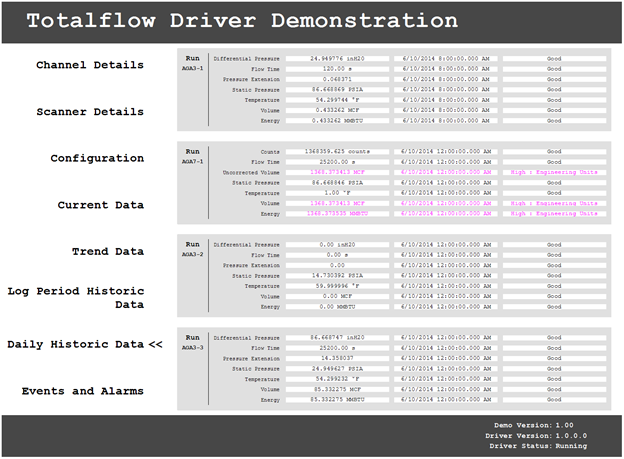Open the Events and Alarms page
The width and height of the screenshot is (624, 459).
point(82,391)
